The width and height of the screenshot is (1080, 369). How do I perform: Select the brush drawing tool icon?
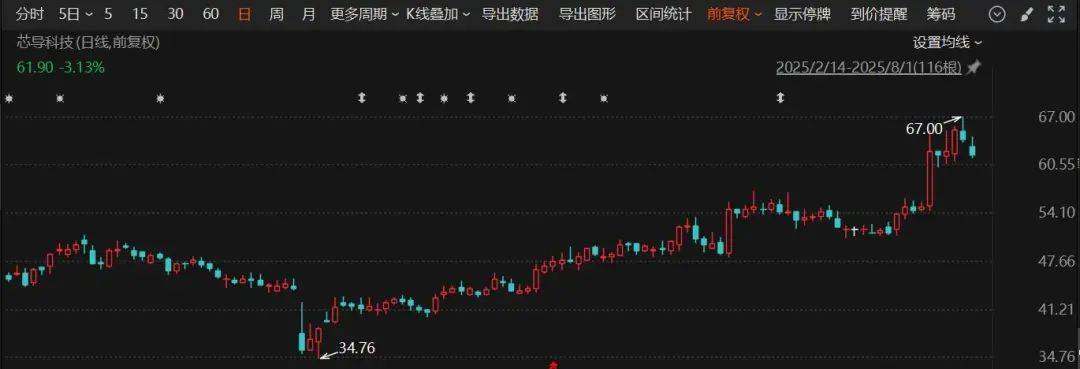(x=1026, y=14)
